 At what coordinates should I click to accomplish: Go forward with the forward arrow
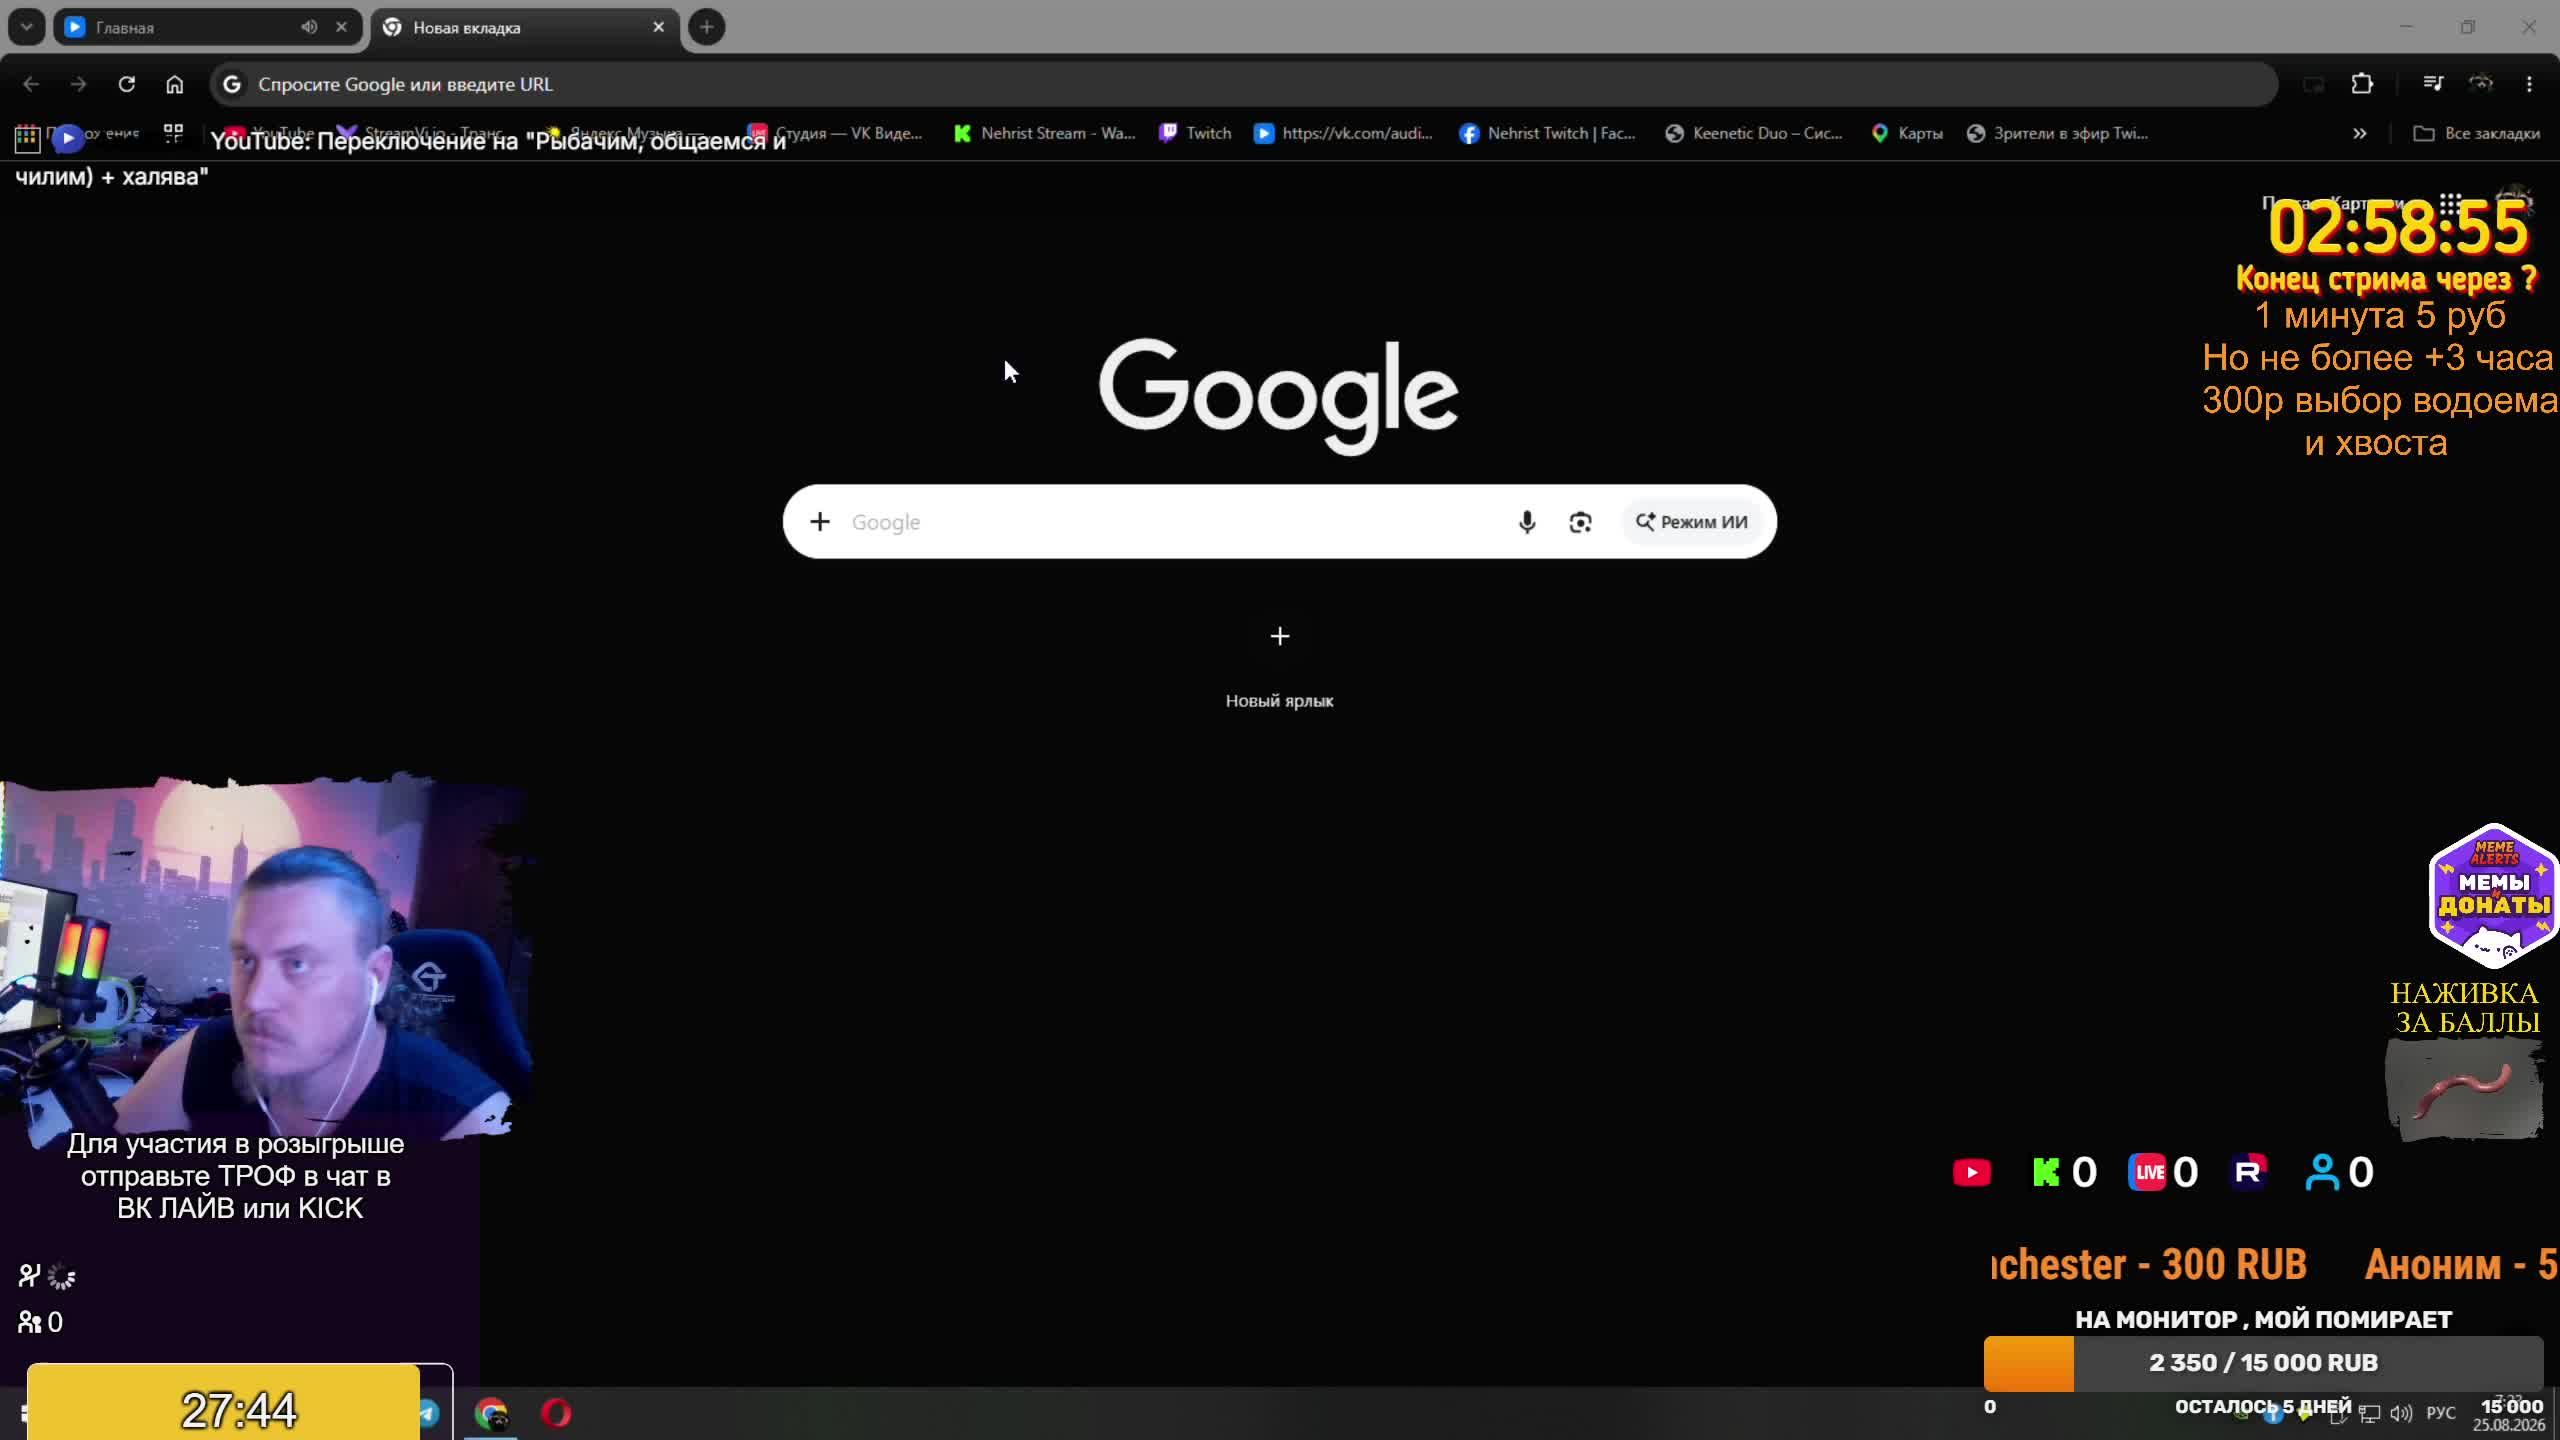tap(79, 84)
